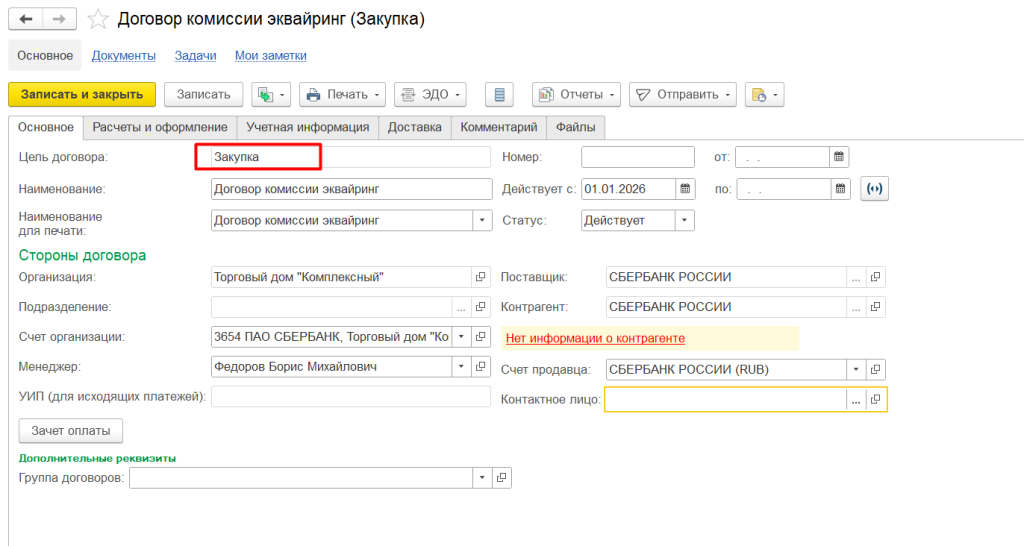Expand the Менеджер dropdown list

pos(460,367)
